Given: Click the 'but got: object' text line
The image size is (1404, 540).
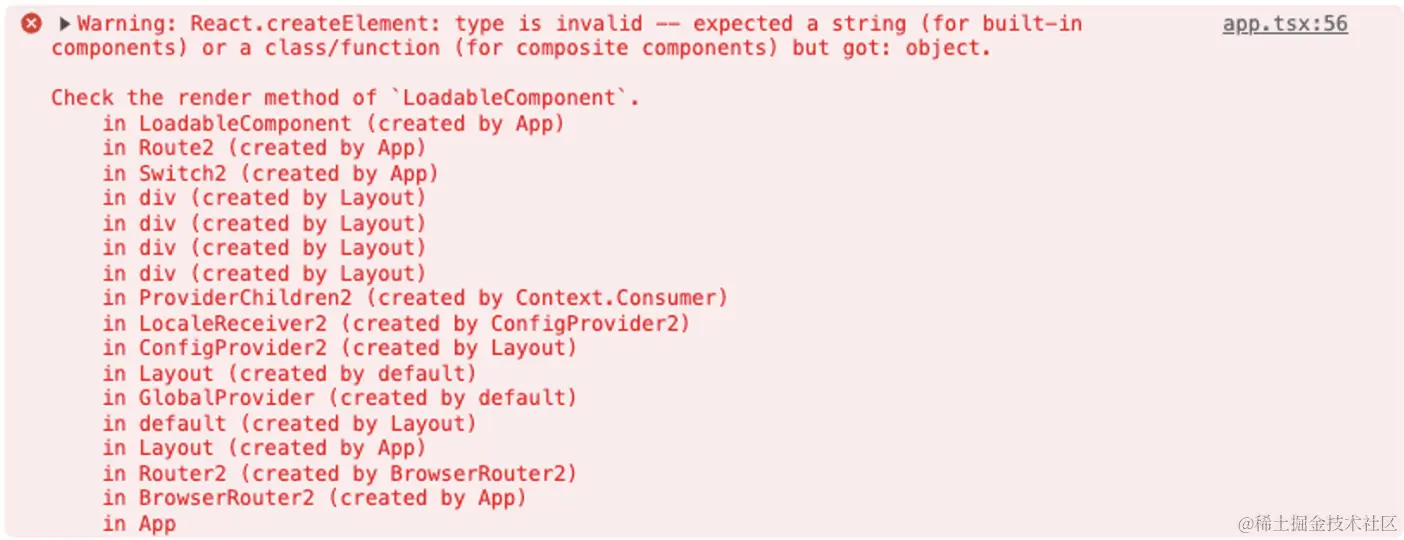Looking at the screenshot, I should (521, 49).
